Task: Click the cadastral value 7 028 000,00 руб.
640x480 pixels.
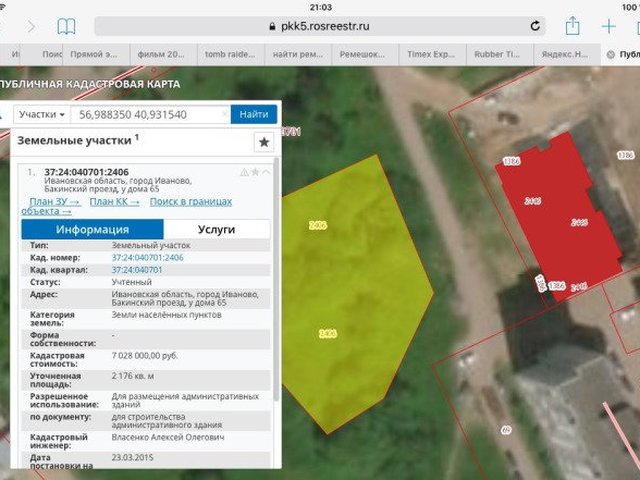Action: click(145, 356)
